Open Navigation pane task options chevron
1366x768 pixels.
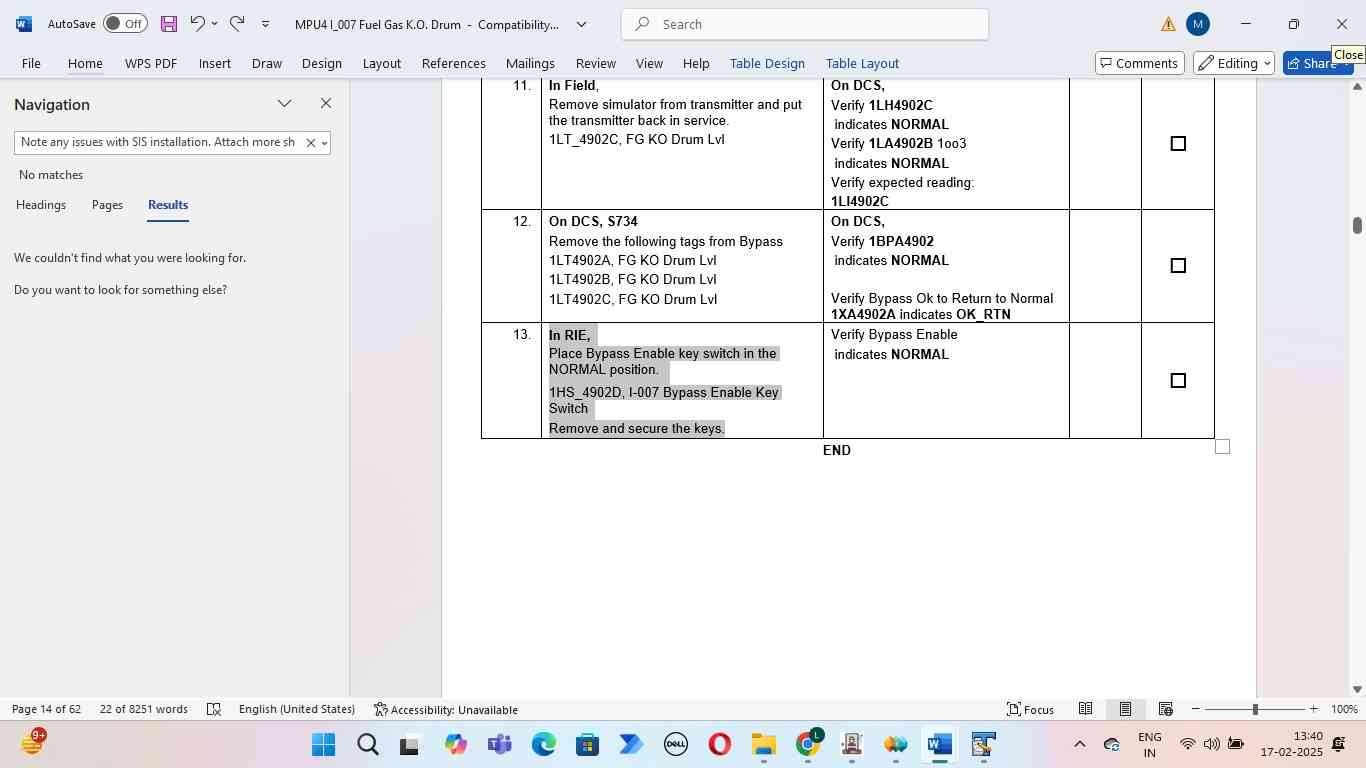point(285,104)
